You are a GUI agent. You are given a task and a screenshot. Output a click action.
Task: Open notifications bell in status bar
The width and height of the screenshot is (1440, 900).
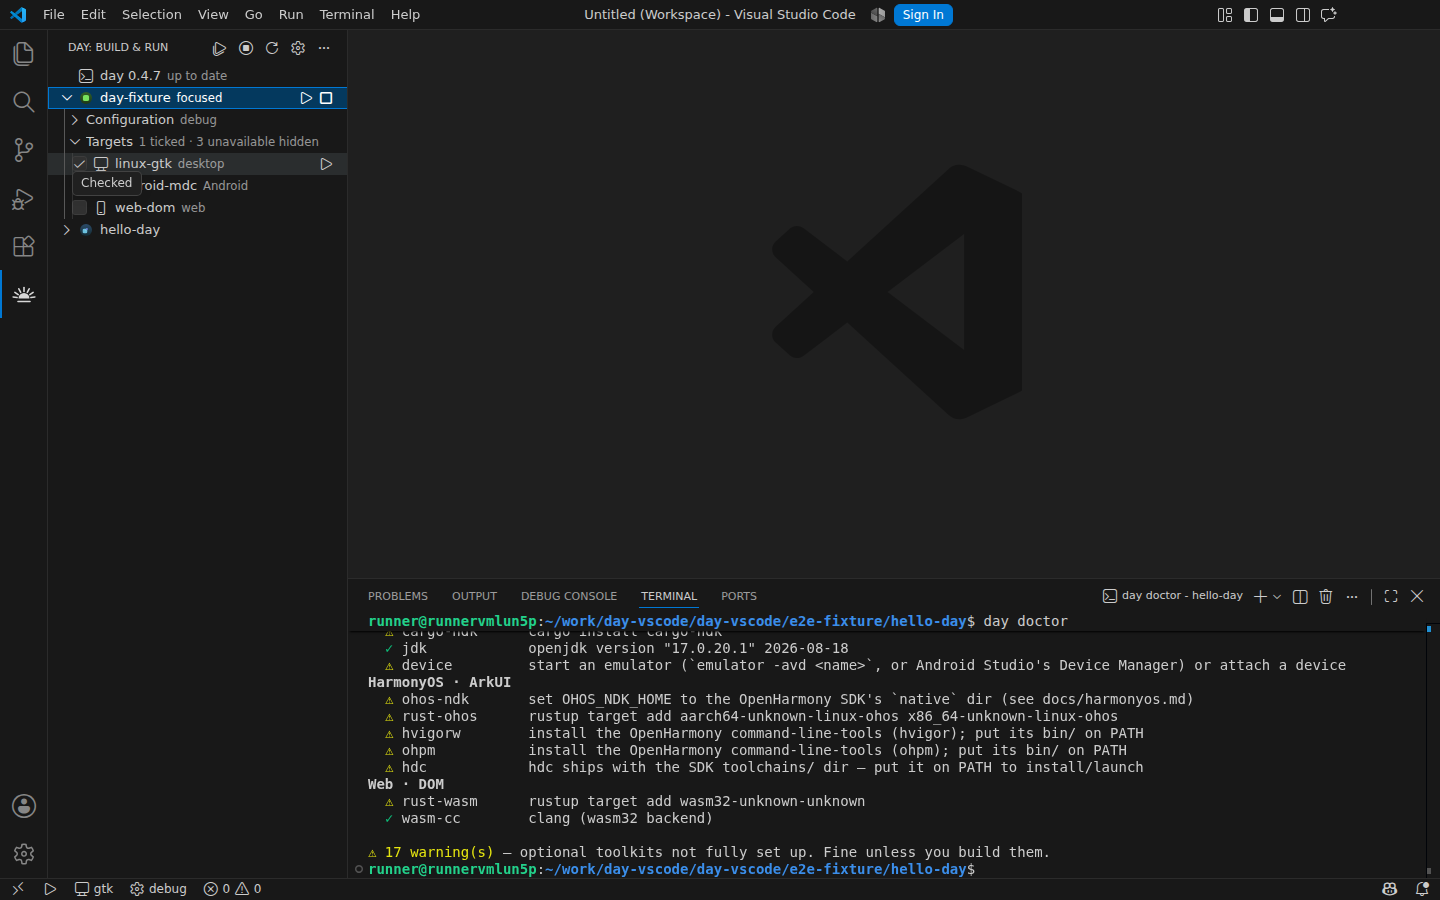point(1422,889)
